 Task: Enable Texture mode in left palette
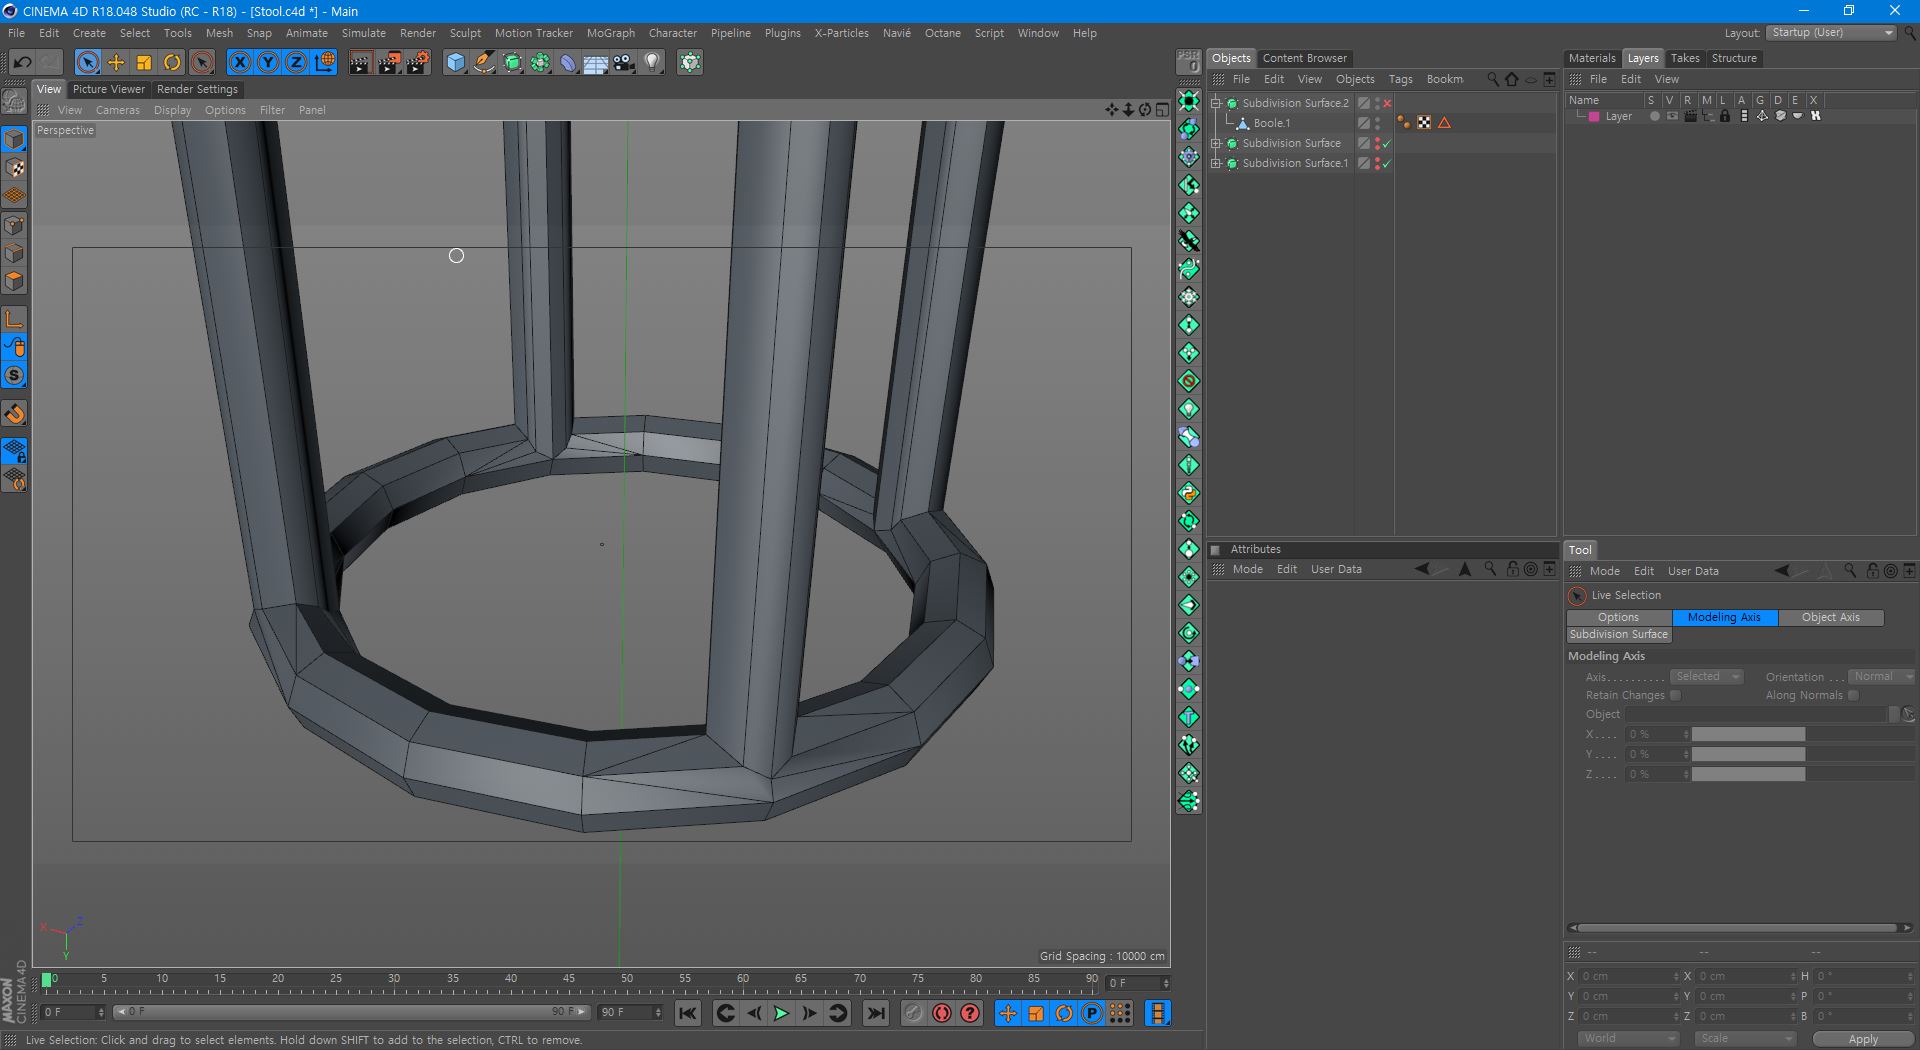(14, 168)
